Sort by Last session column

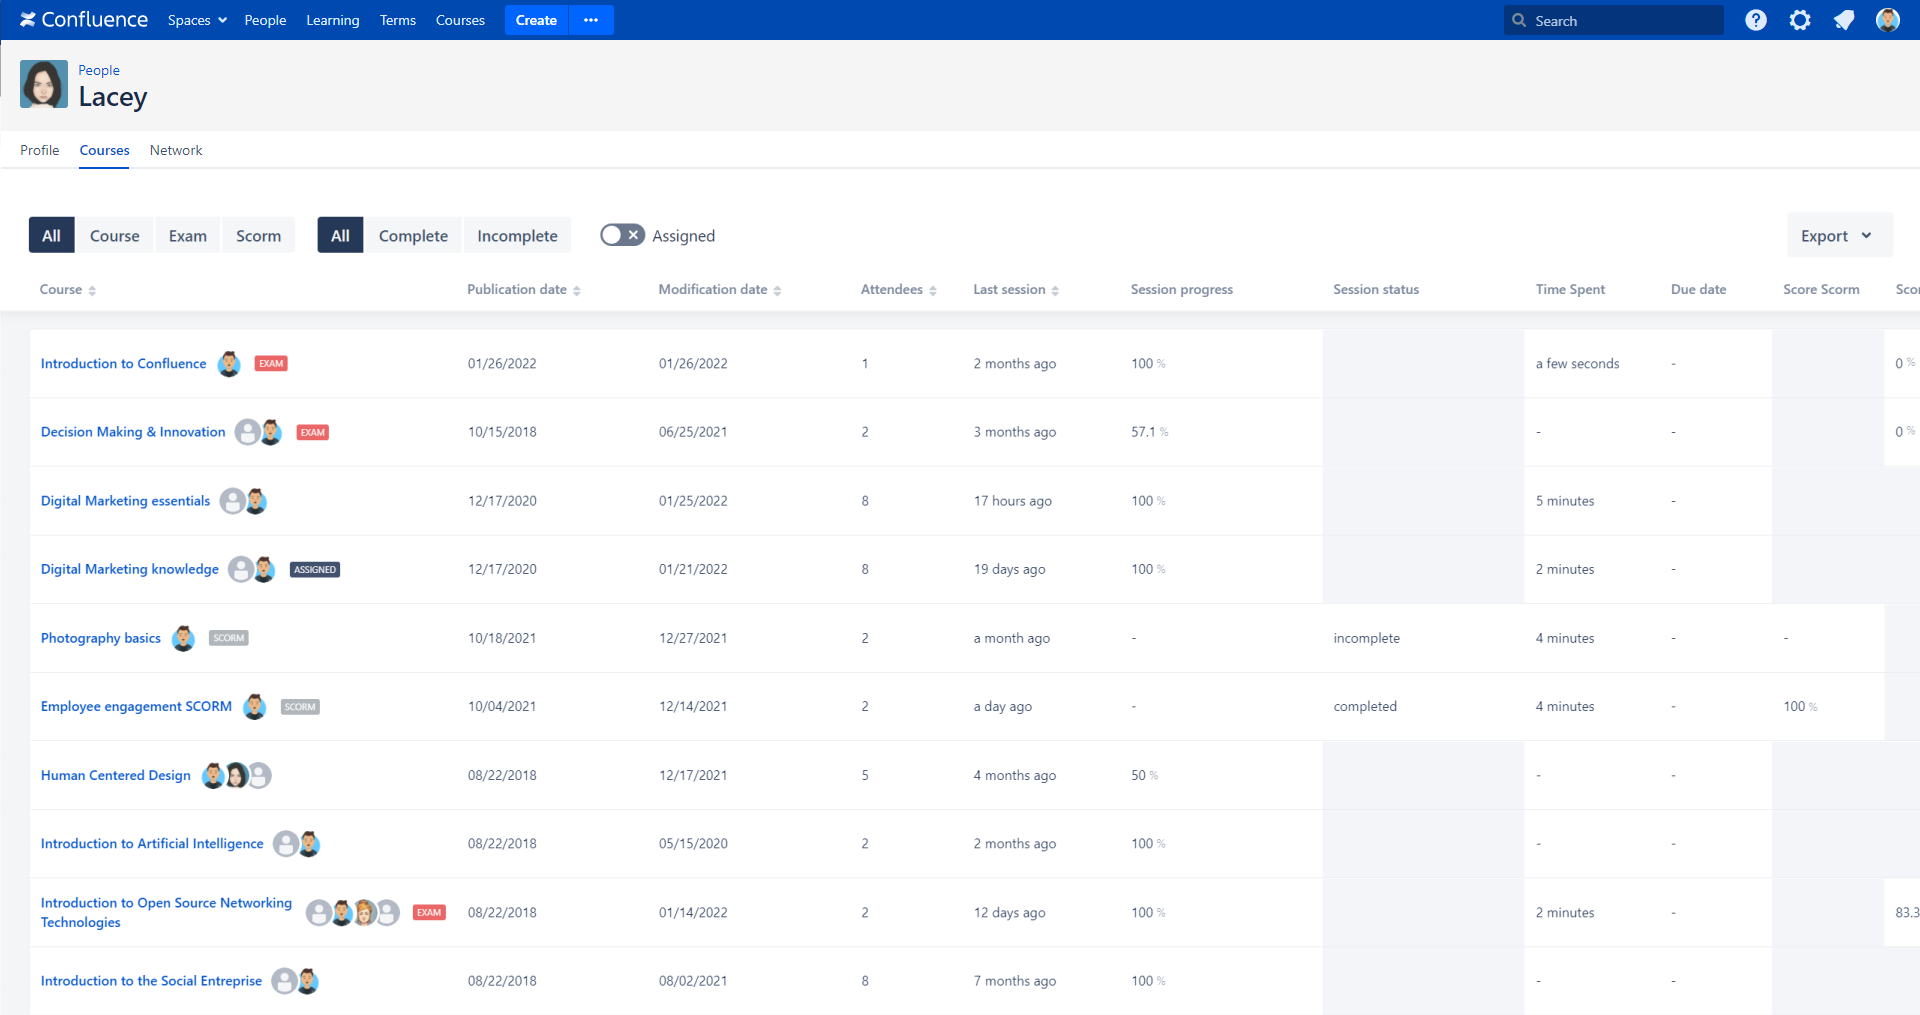(x=1016, y=290)
